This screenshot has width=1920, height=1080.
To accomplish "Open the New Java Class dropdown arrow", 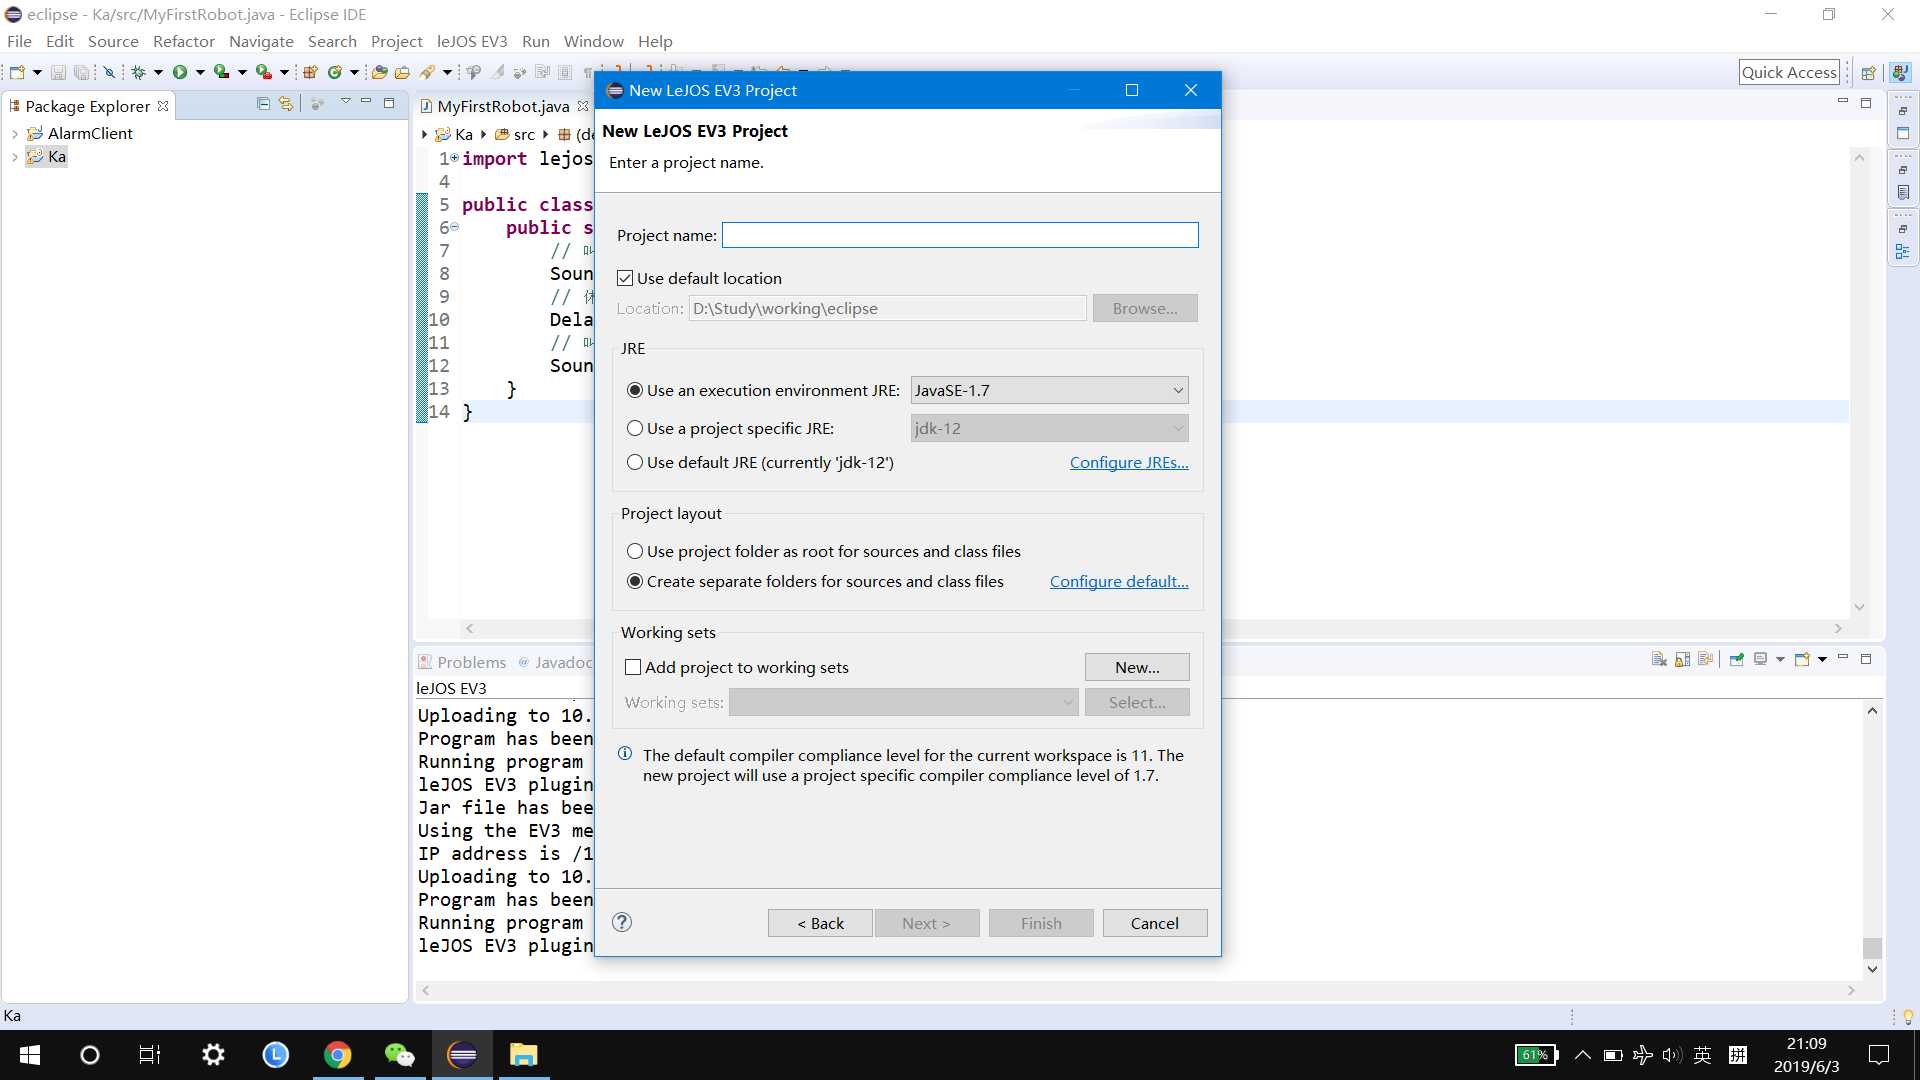I will coord(354,72).
